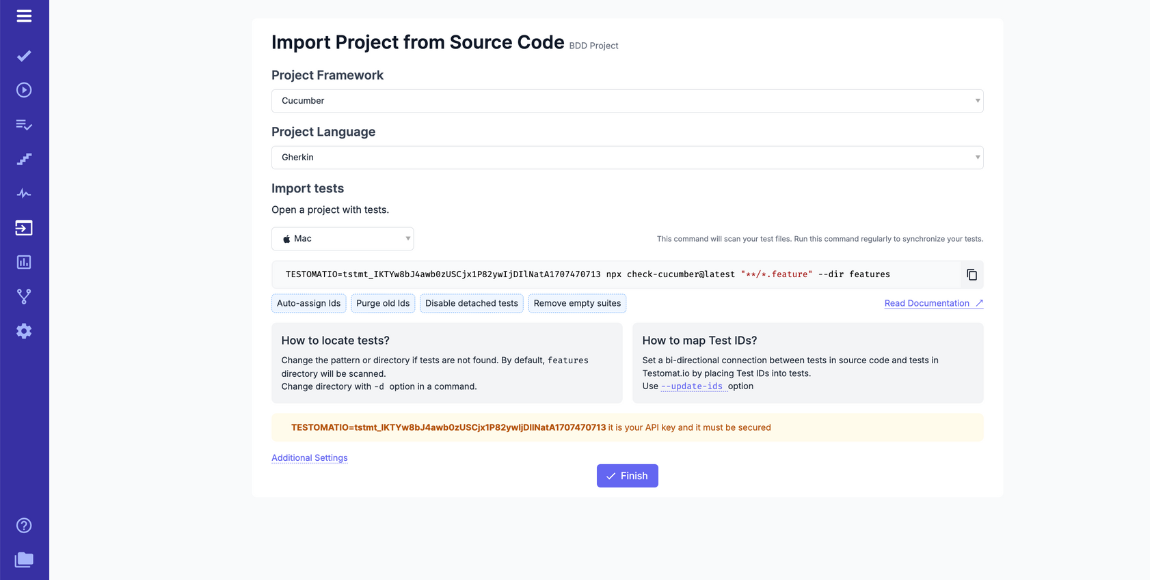
Task: View Analytics via the bar chart icon
Action: tap(24, 261)
